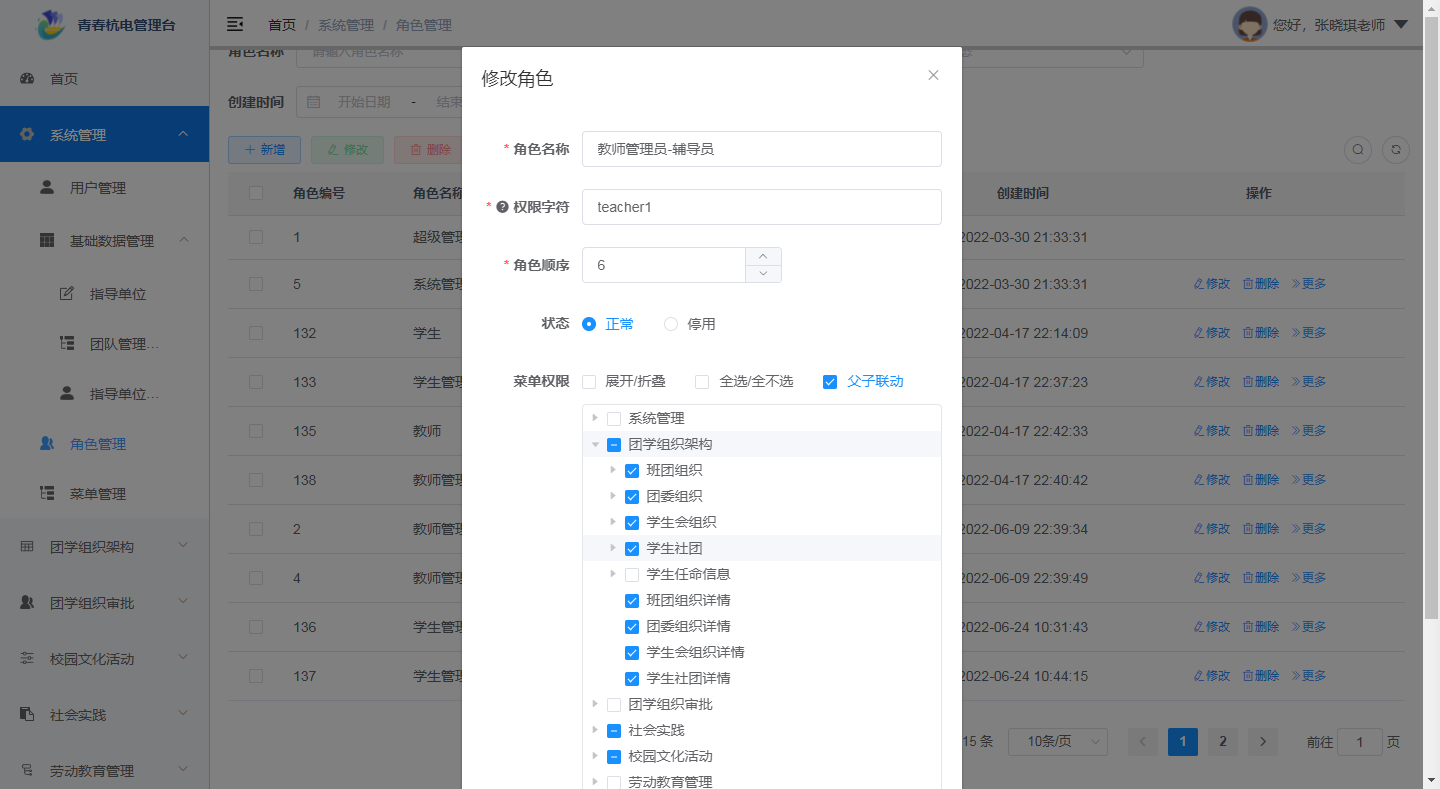Screen dimensions: 1440x789
Task: Click the person icon beside 用户管理
Action: tap(47, 187)
